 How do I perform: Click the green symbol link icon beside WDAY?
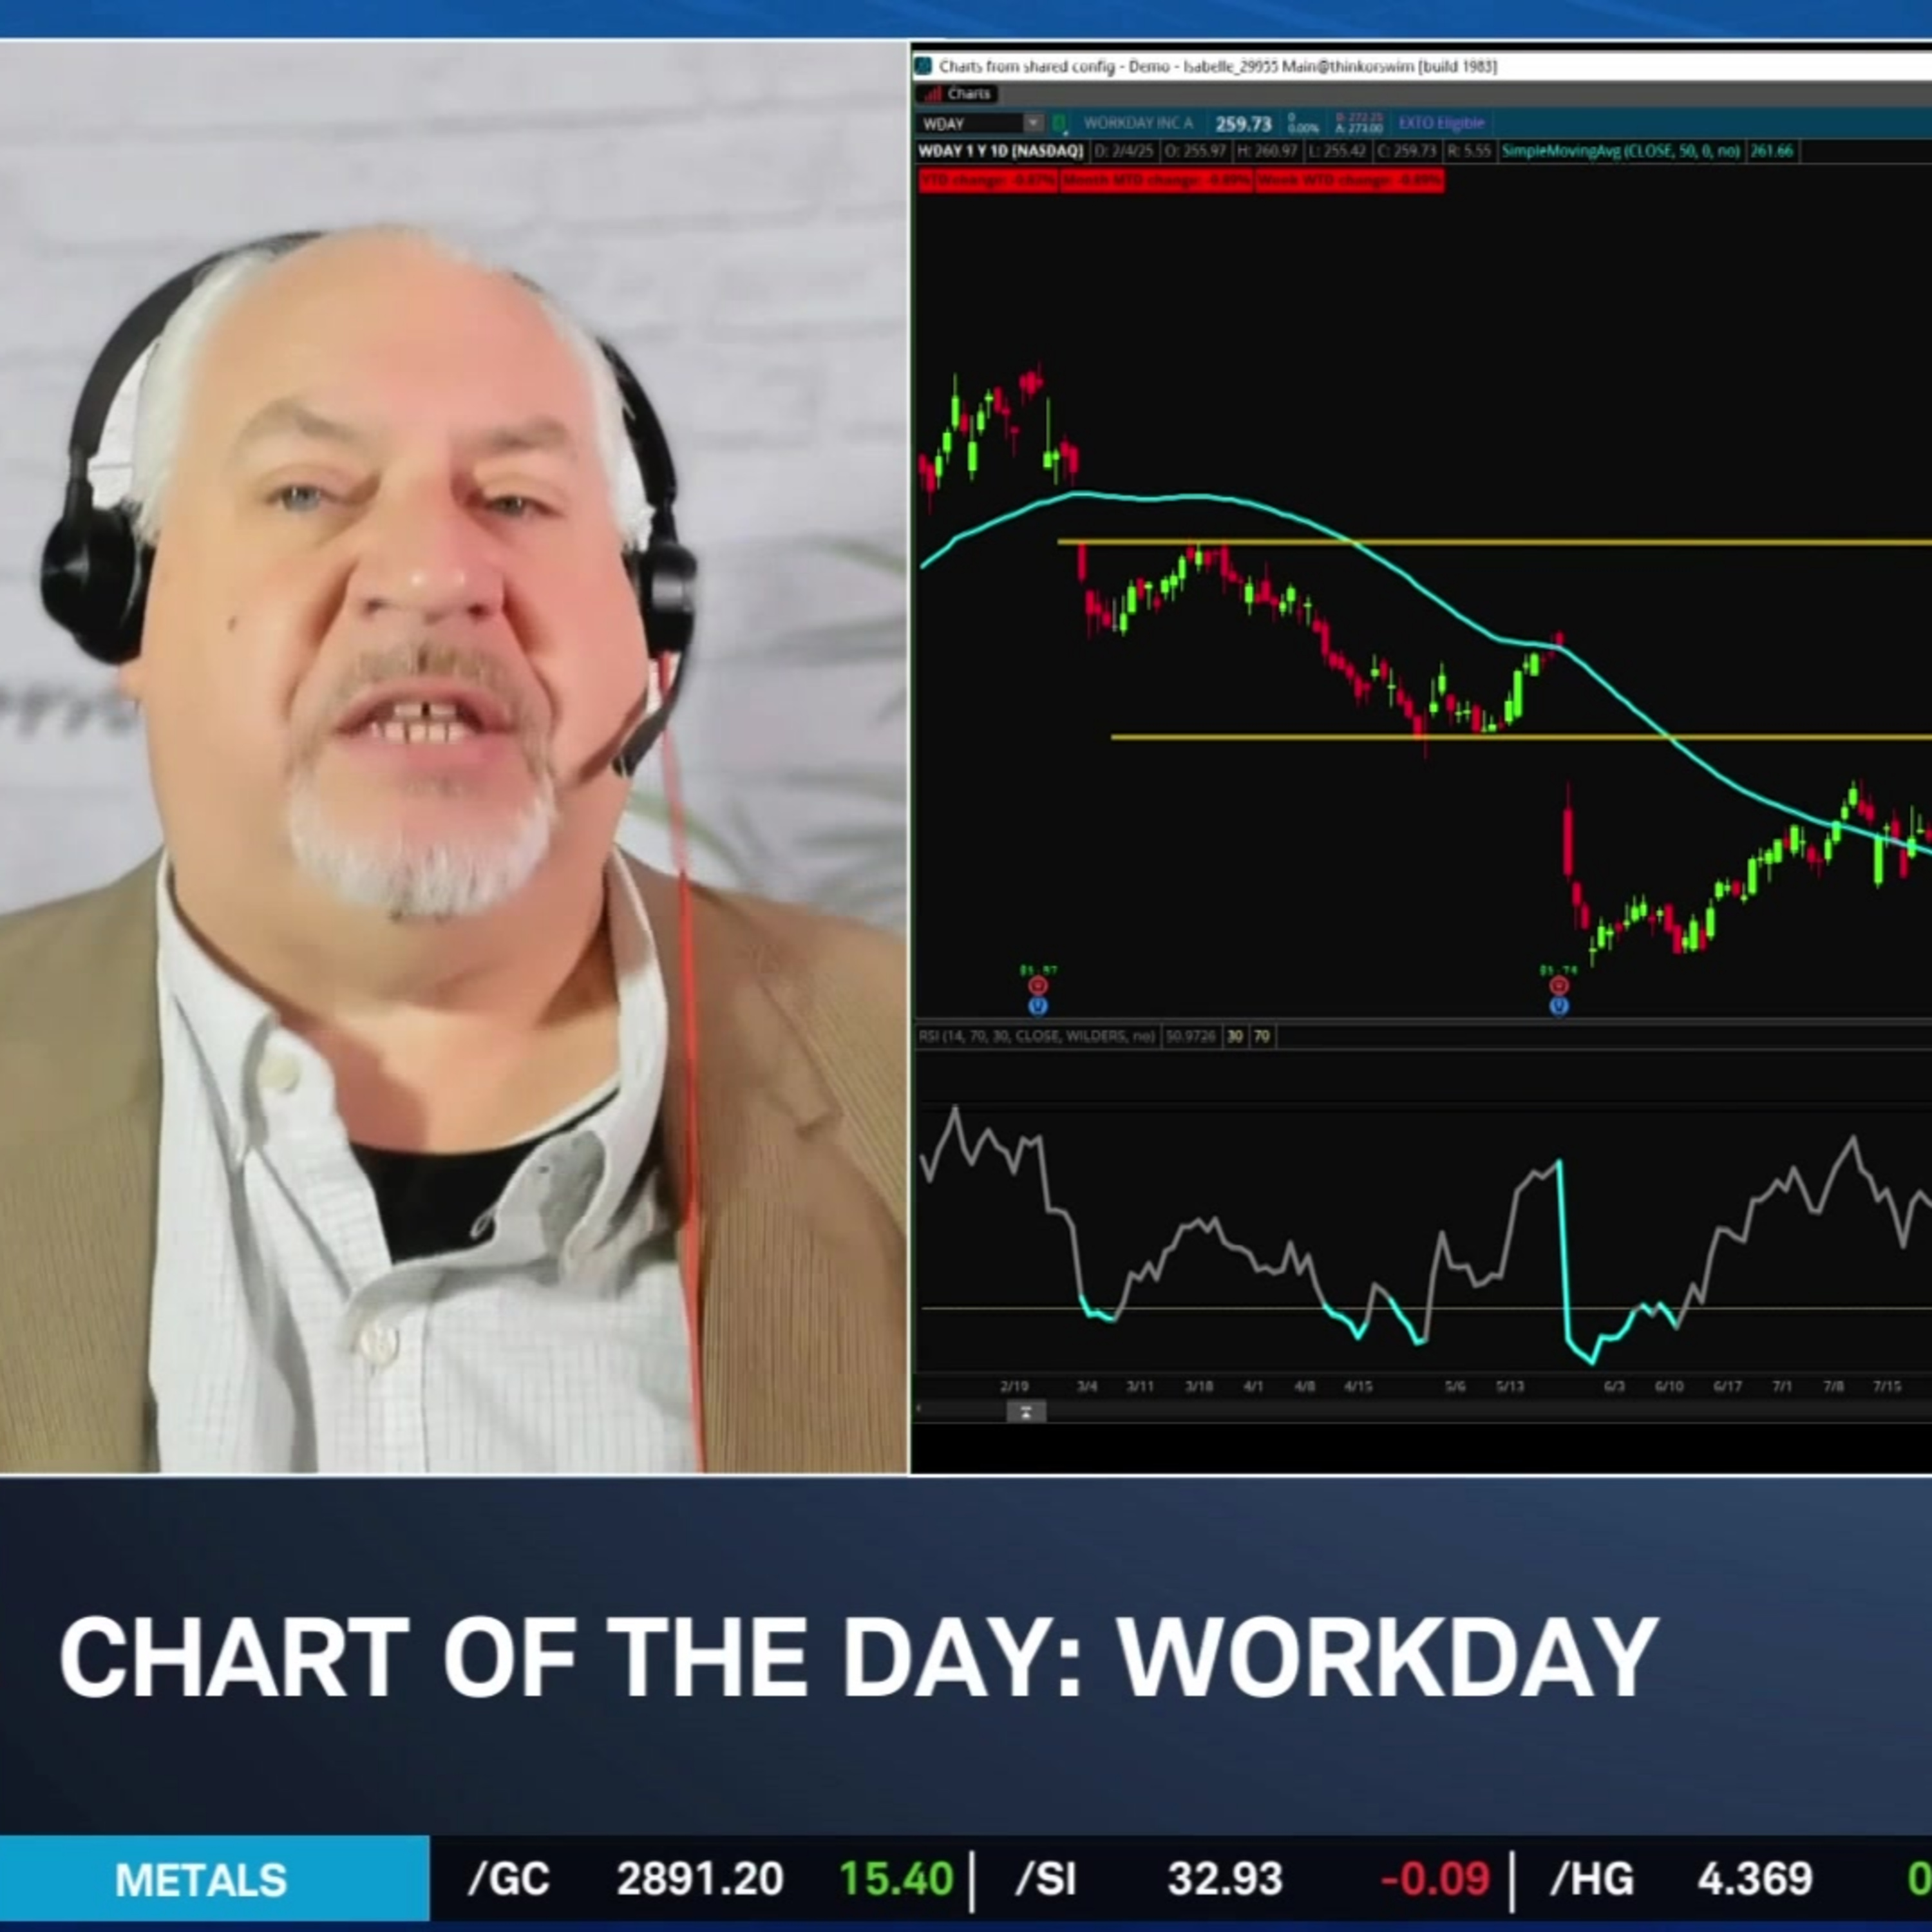coord(1060,123)
